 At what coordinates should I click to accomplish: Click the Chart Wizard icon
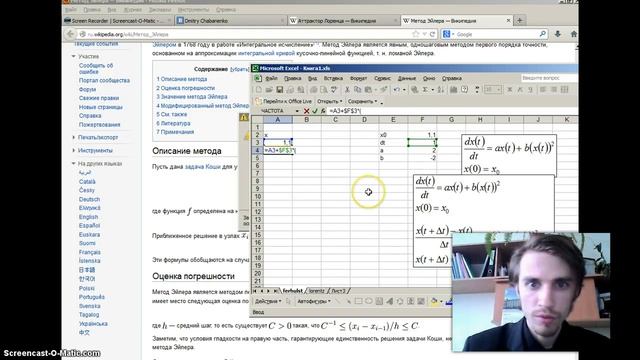[x=453, y=90]
